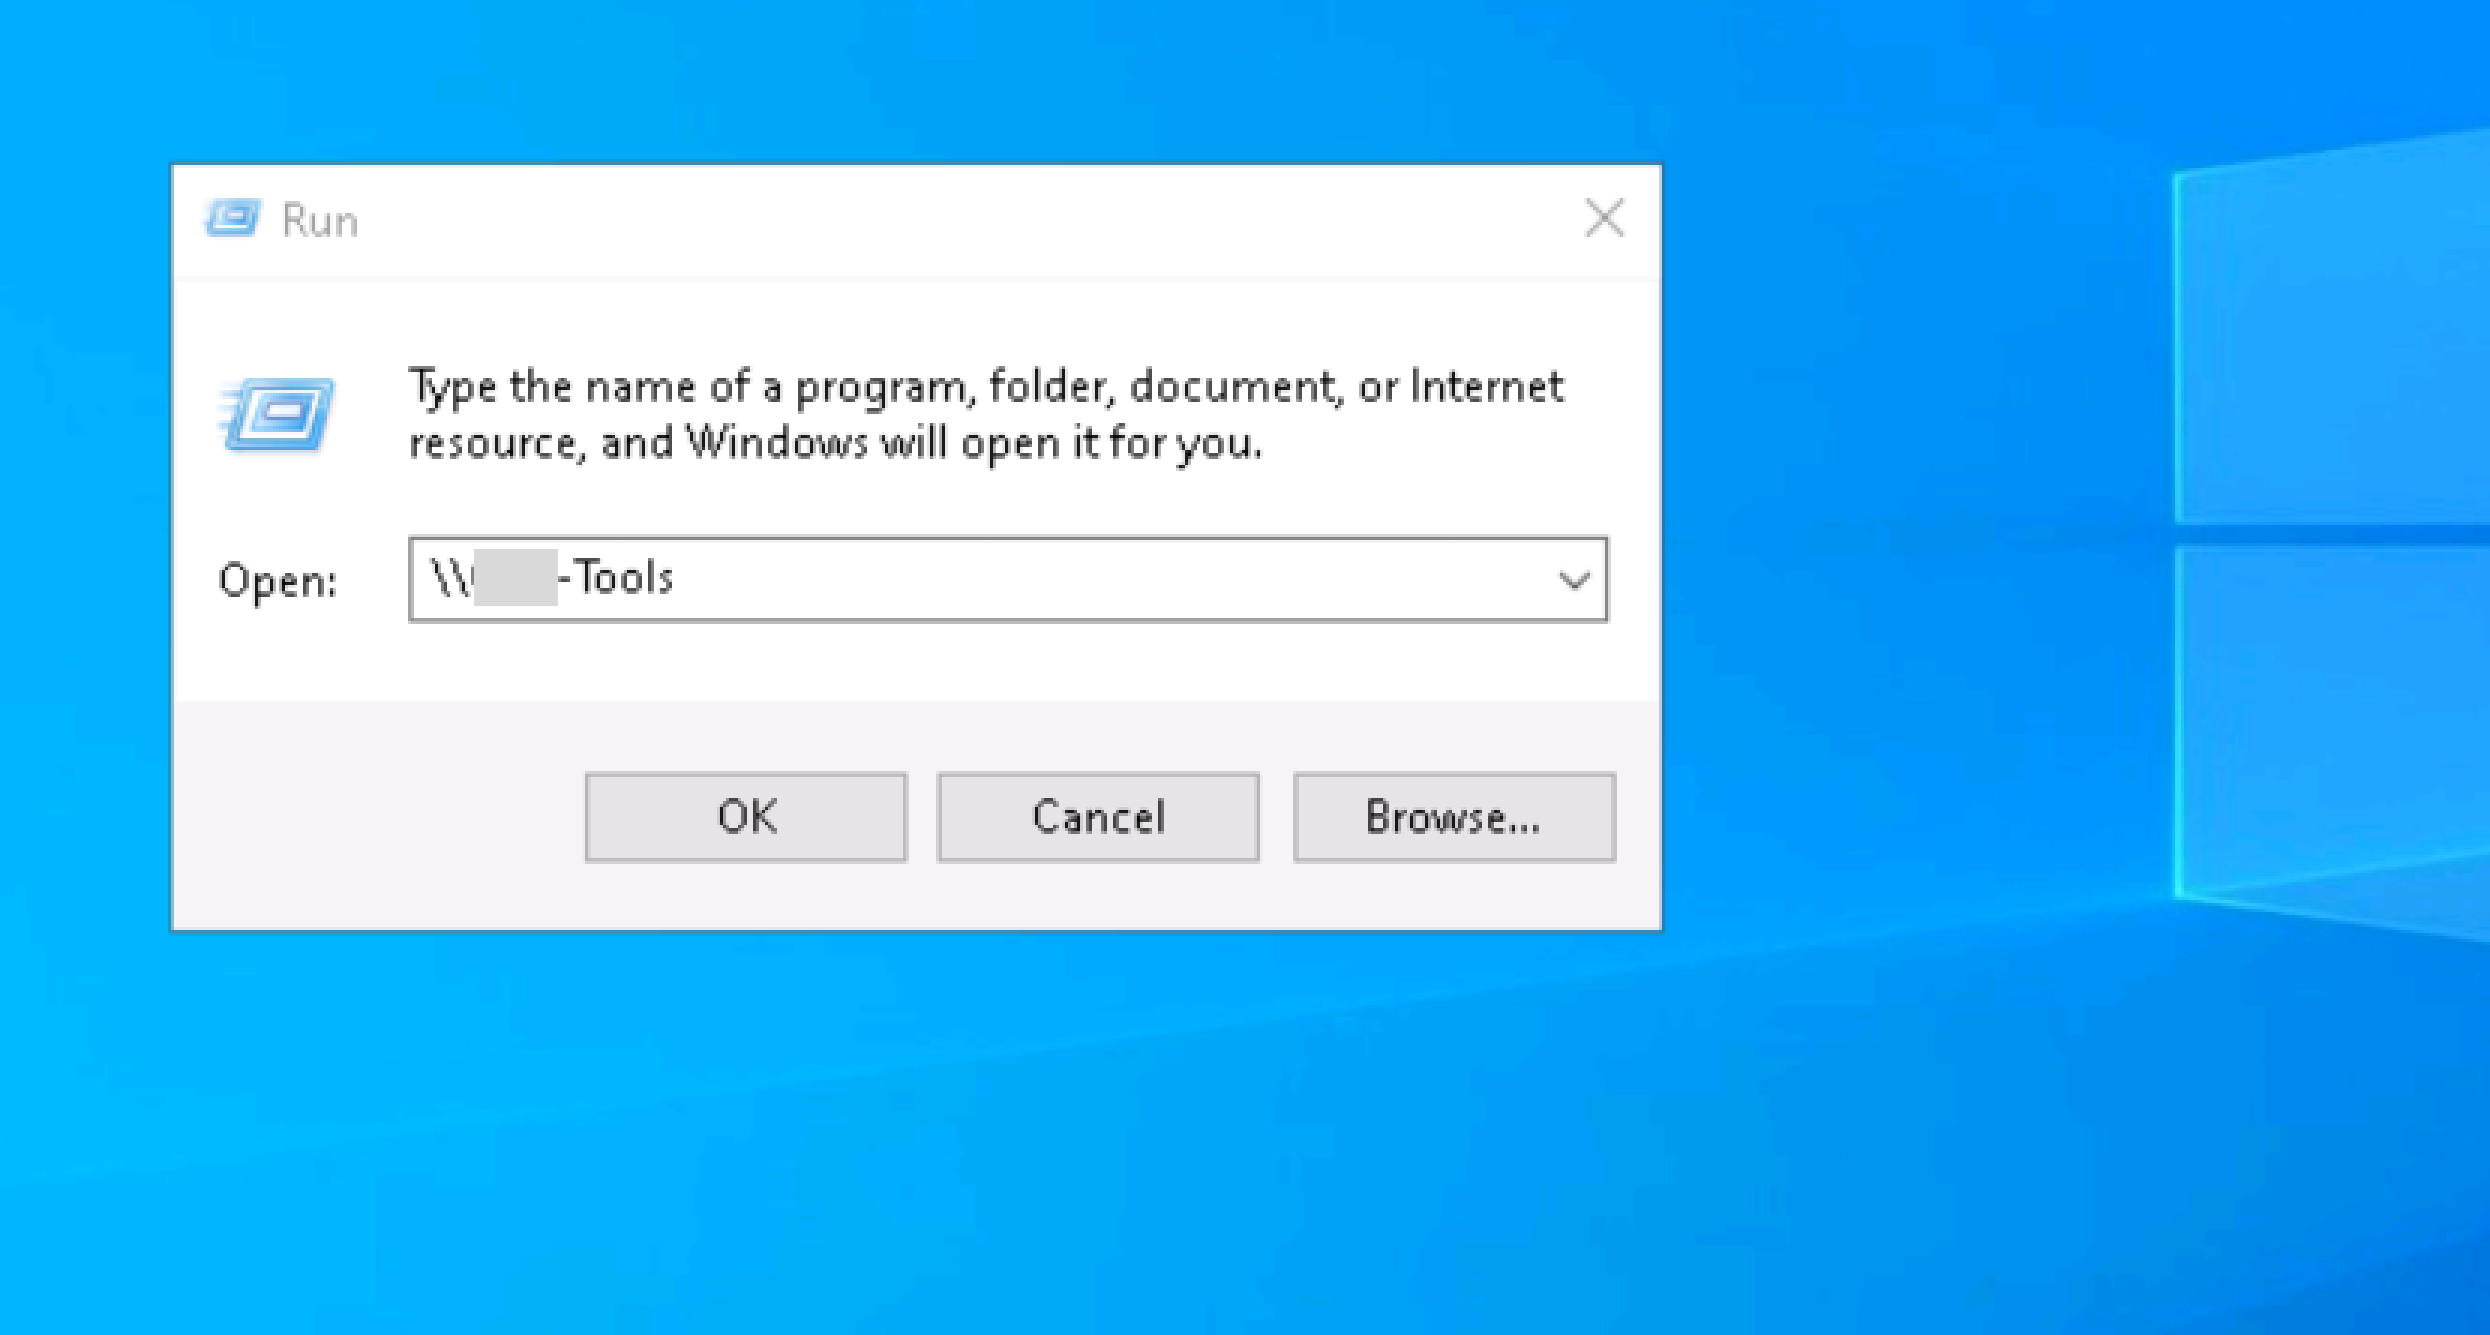2490x1335 pixels.
Task: Click the 'Run' title text
Action: [x=320, y=220]
